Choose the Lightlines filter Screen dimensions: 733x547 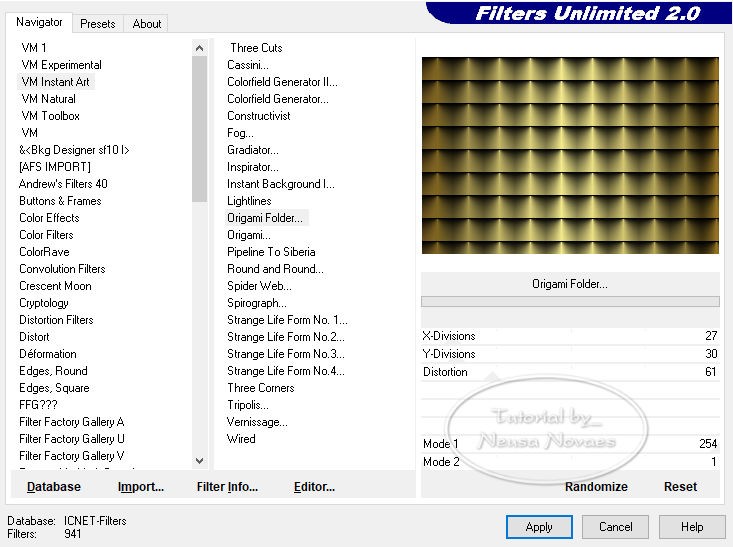coord(249,201)
